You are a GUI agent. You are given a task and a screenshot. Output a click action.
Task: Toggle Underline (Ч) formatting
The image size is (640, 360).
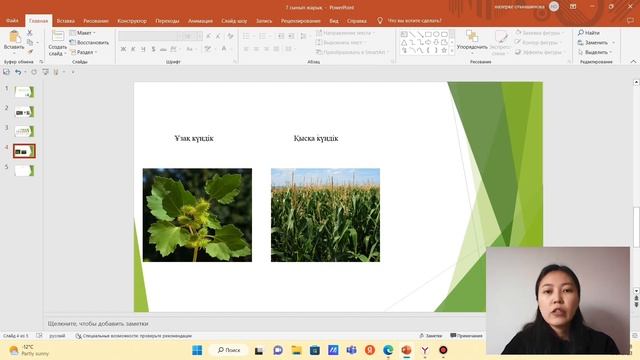(143, 49)
